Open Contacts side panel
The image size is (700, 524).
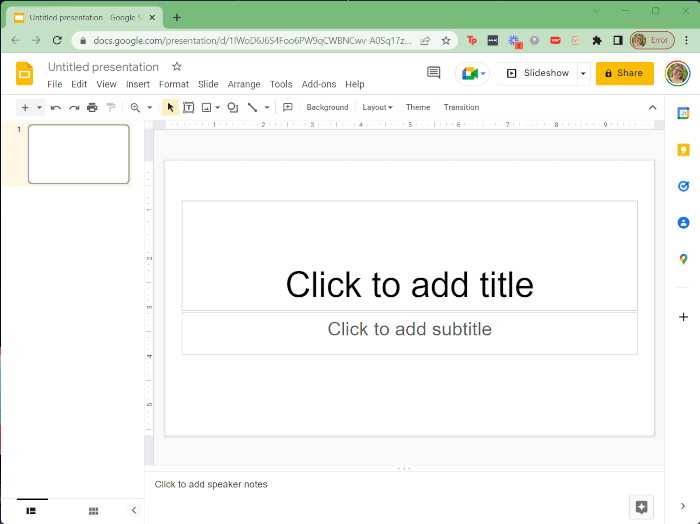[x=683, y=222]
